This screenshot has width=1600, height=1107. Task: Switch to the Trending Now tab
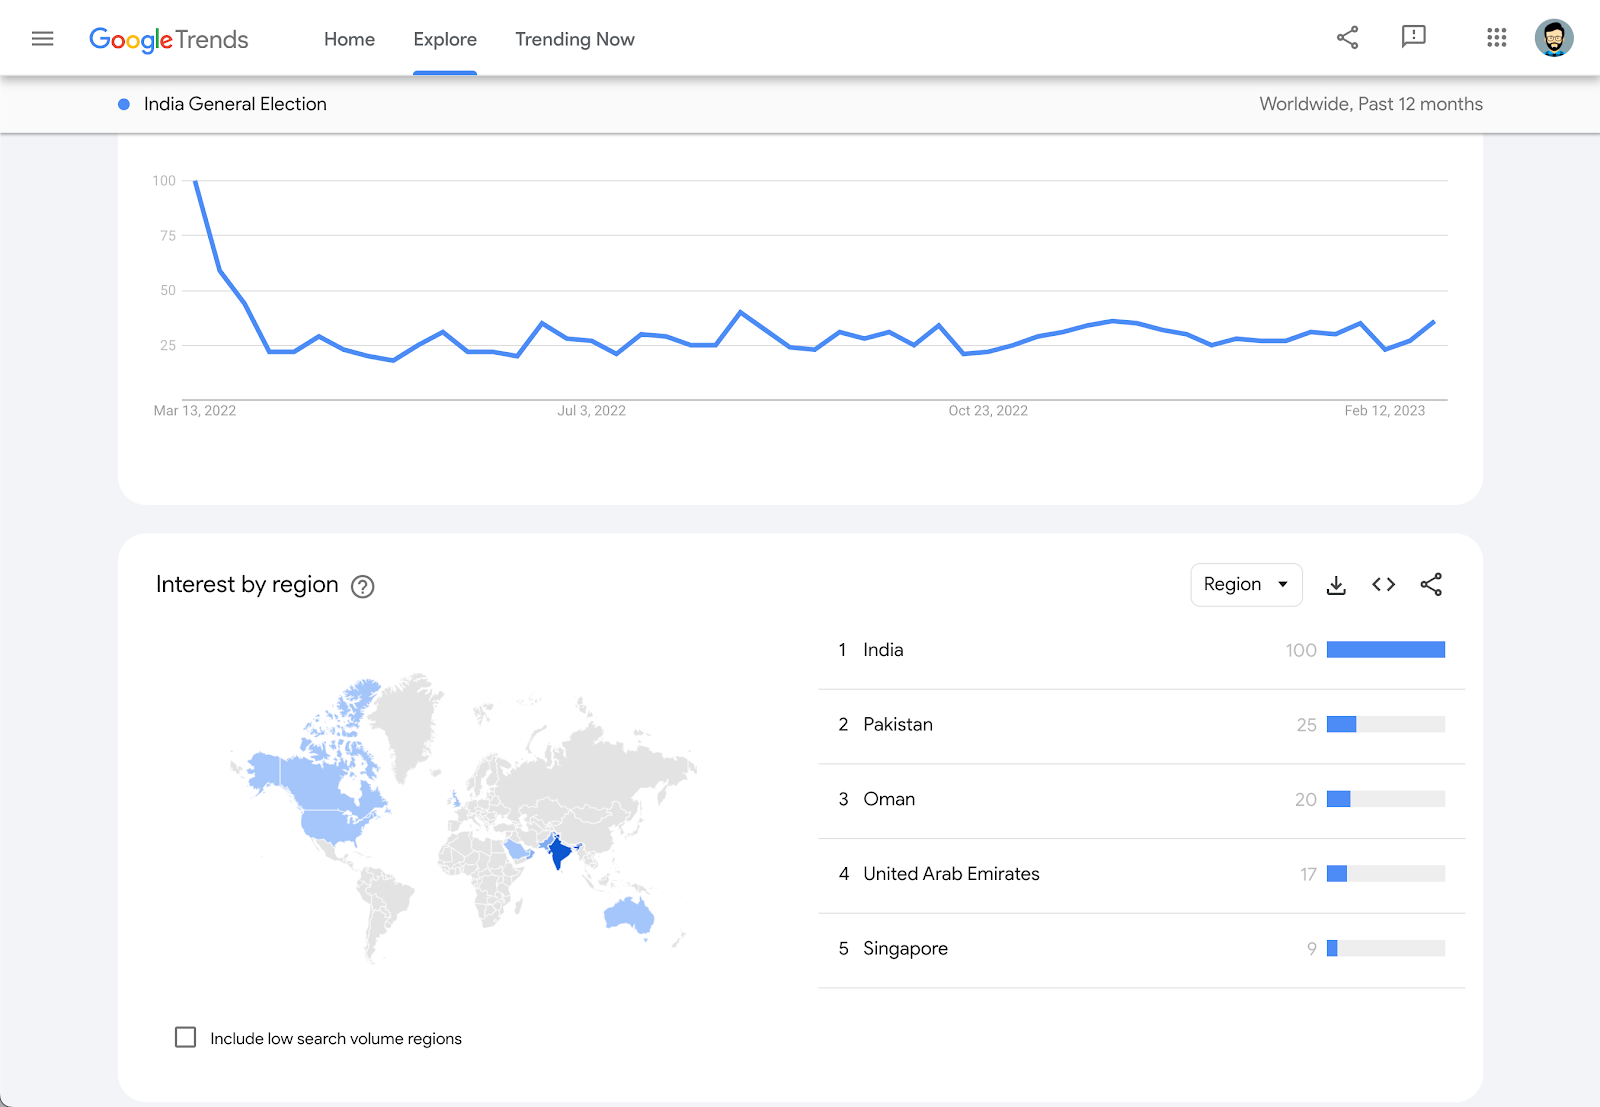(x=575, y=39)
